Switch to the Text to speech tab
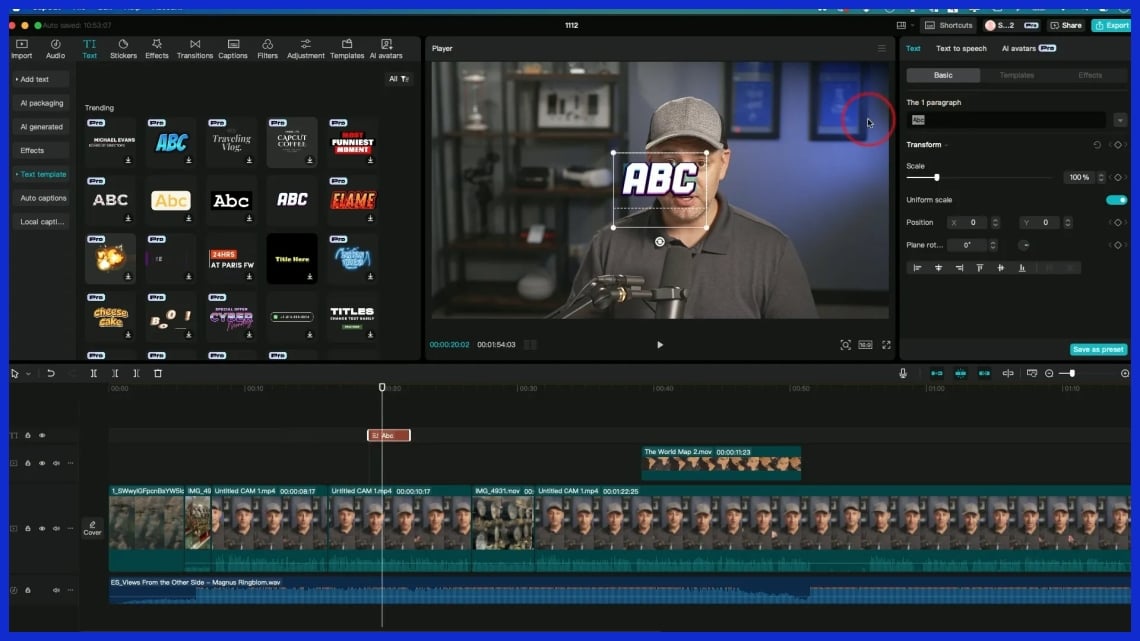The height and width of the screenshot is (641, 1140). (x=961, y=48)
